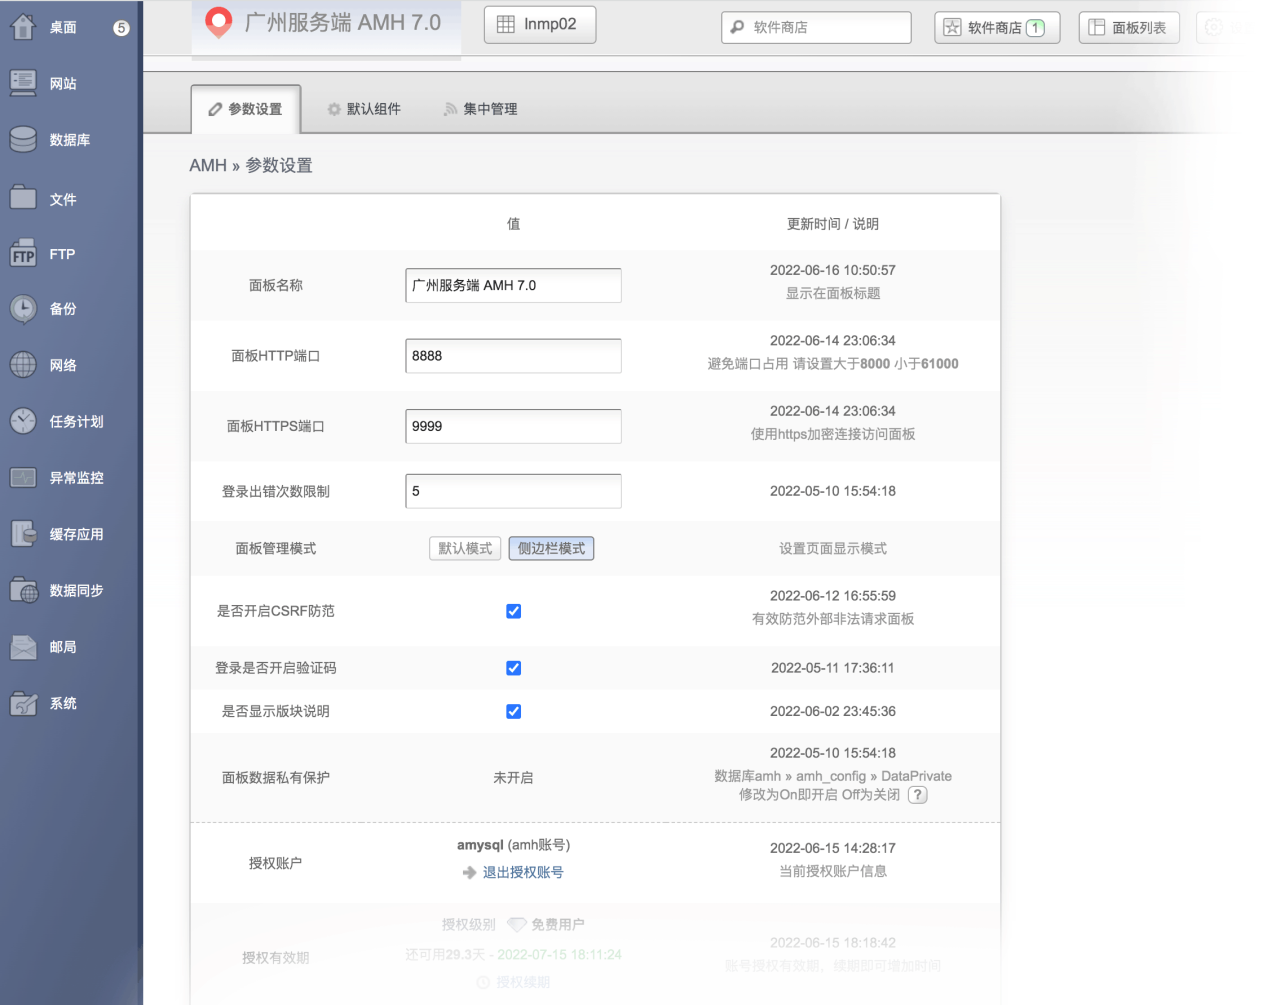Screen dimensions: 1280x1005
Task: Select the 任务计划 (Task Schedule) icon
Action: (22, 421)
